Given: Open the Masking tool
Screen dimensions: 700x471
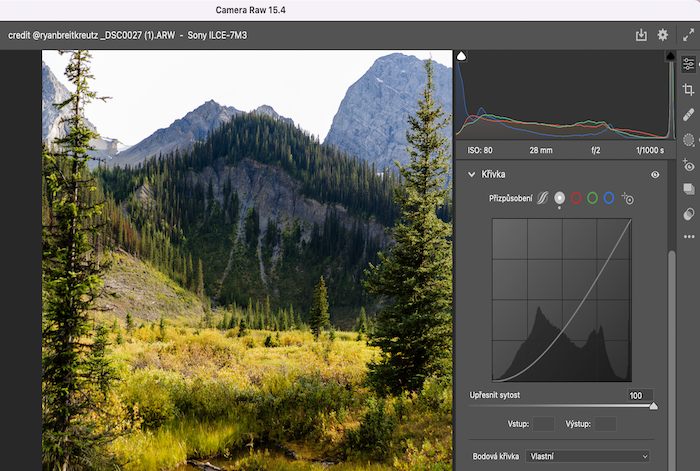Looking at the screenshot, I should point(688,140).
